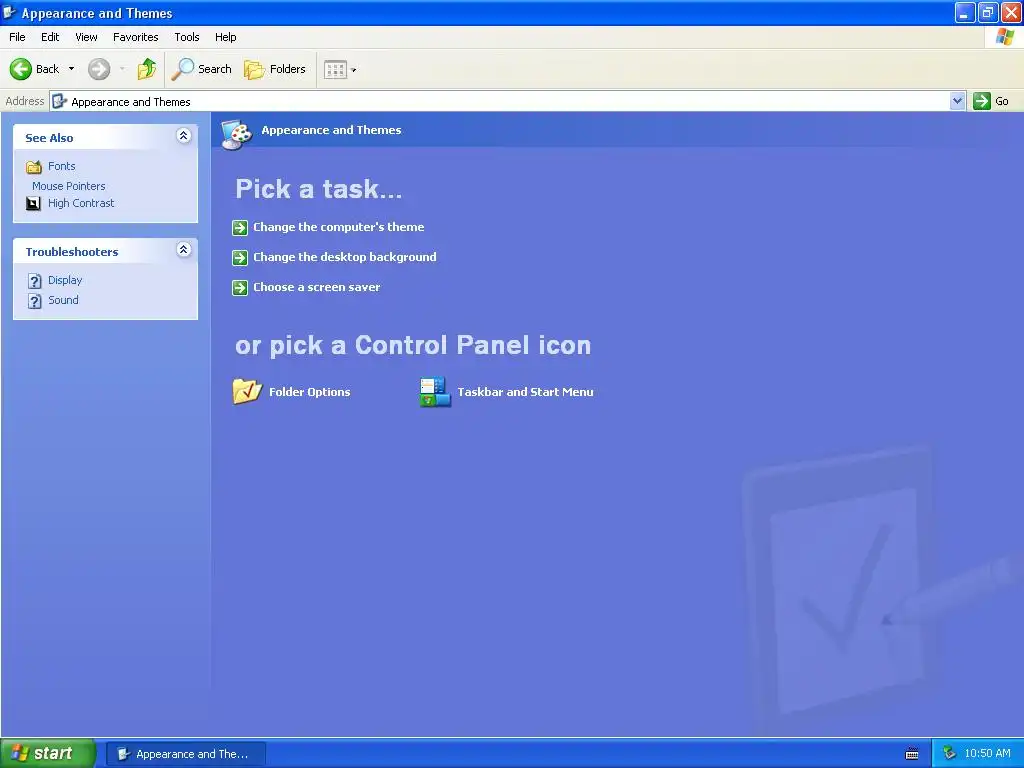
Task: Click the Display troubleshooter help icon
Action: point(35,281)
